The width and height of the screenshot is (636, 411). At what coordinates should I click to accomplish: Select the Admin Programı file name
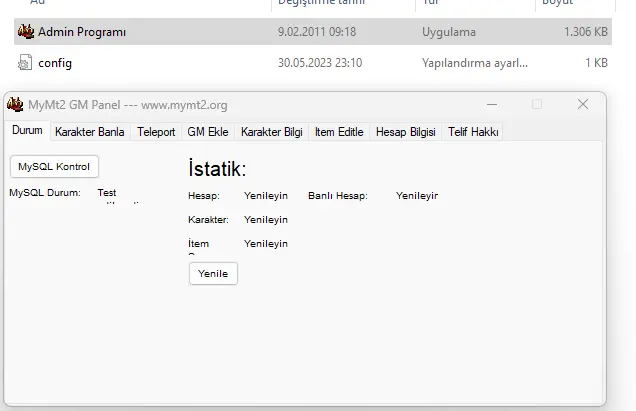pos(82,32)
